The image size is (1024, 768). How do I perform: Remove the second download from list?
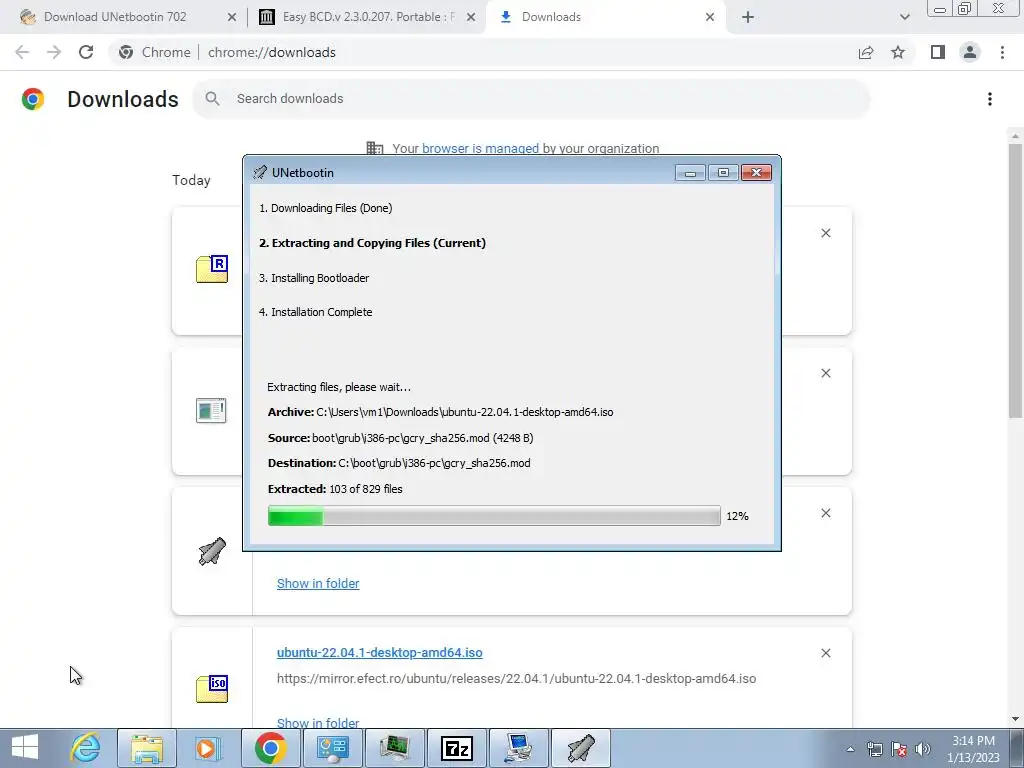coord(825,373)
